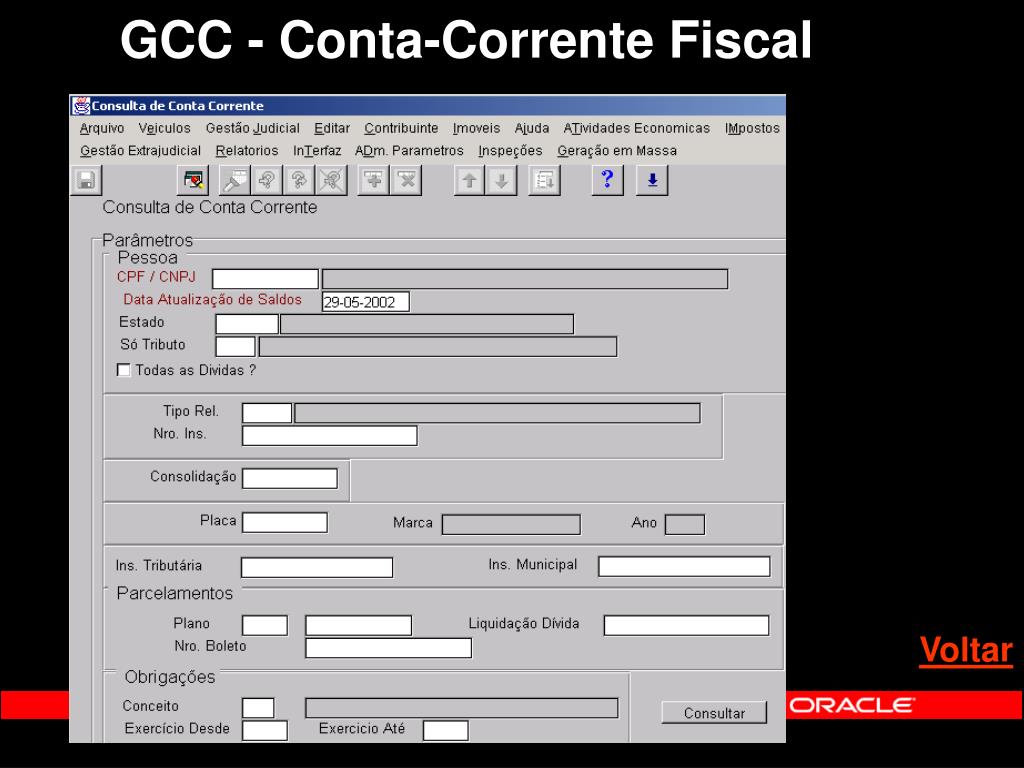Image resolution: width=1024 pixels, height=768 pixels.
Task: Click the grey Tipo Rel. description field
Action: coord(498,413)
